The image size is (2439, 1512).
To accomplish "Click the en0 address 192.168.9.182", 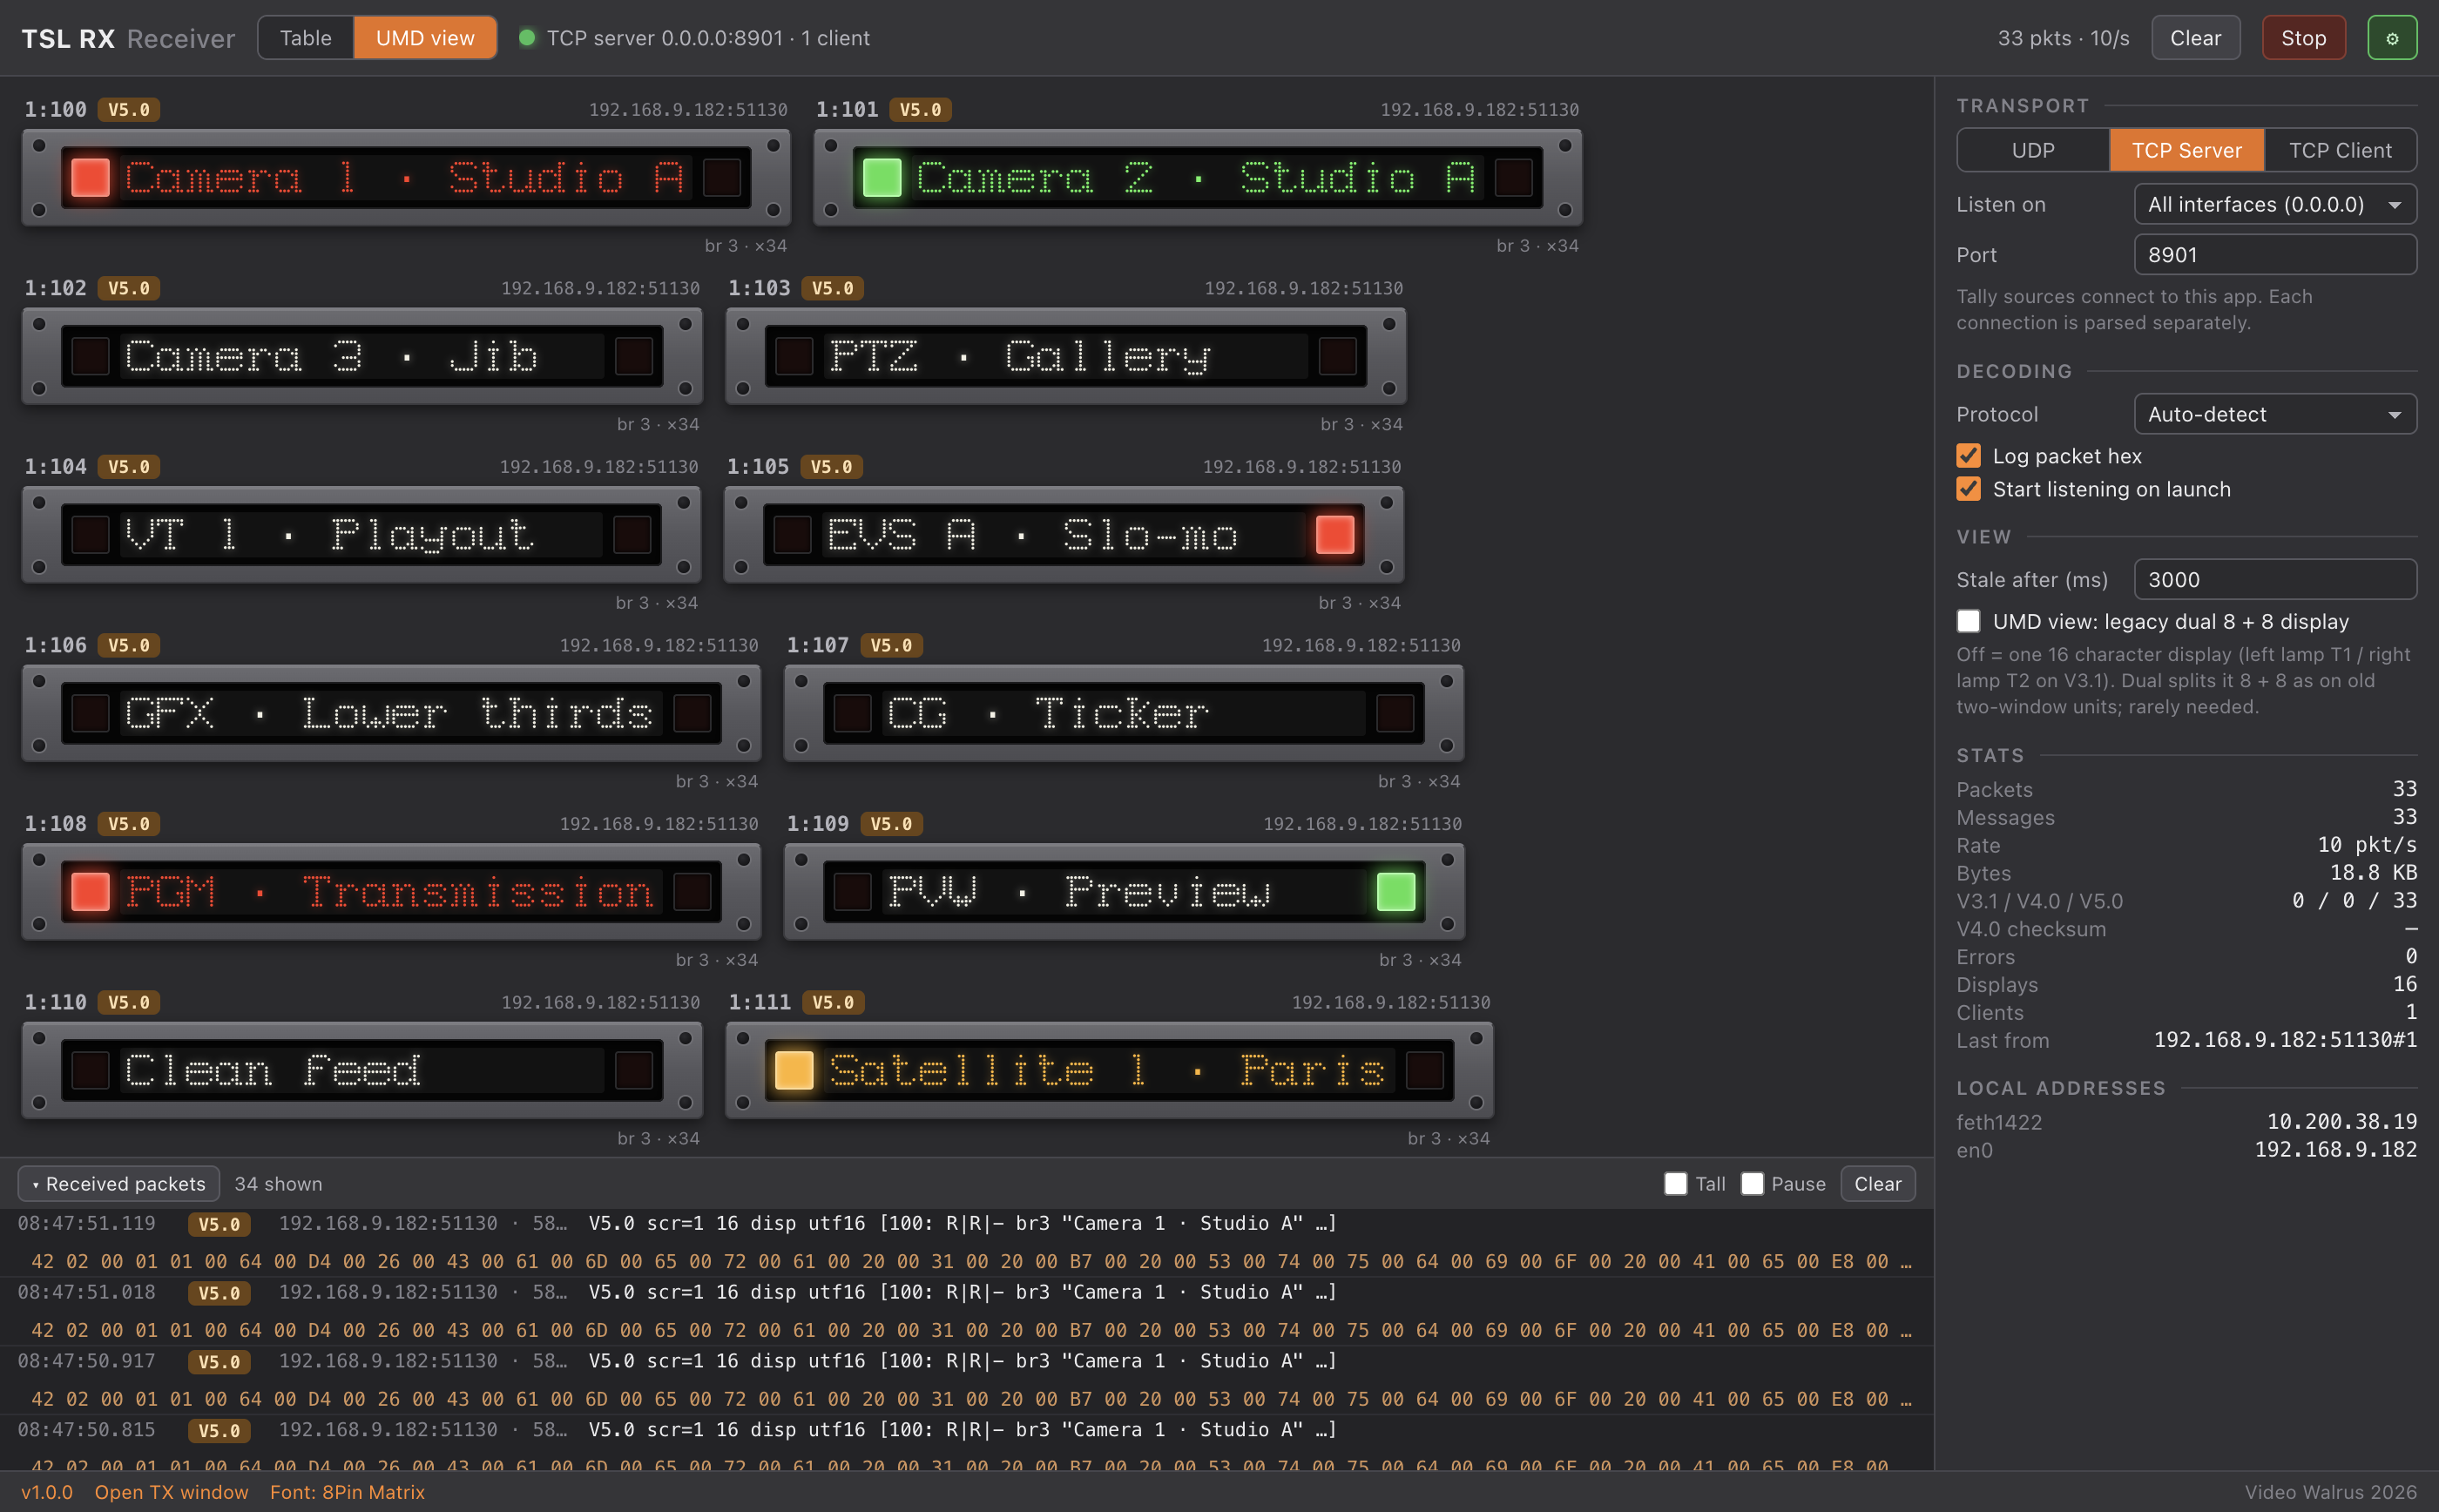I will pos(2335,1150).
